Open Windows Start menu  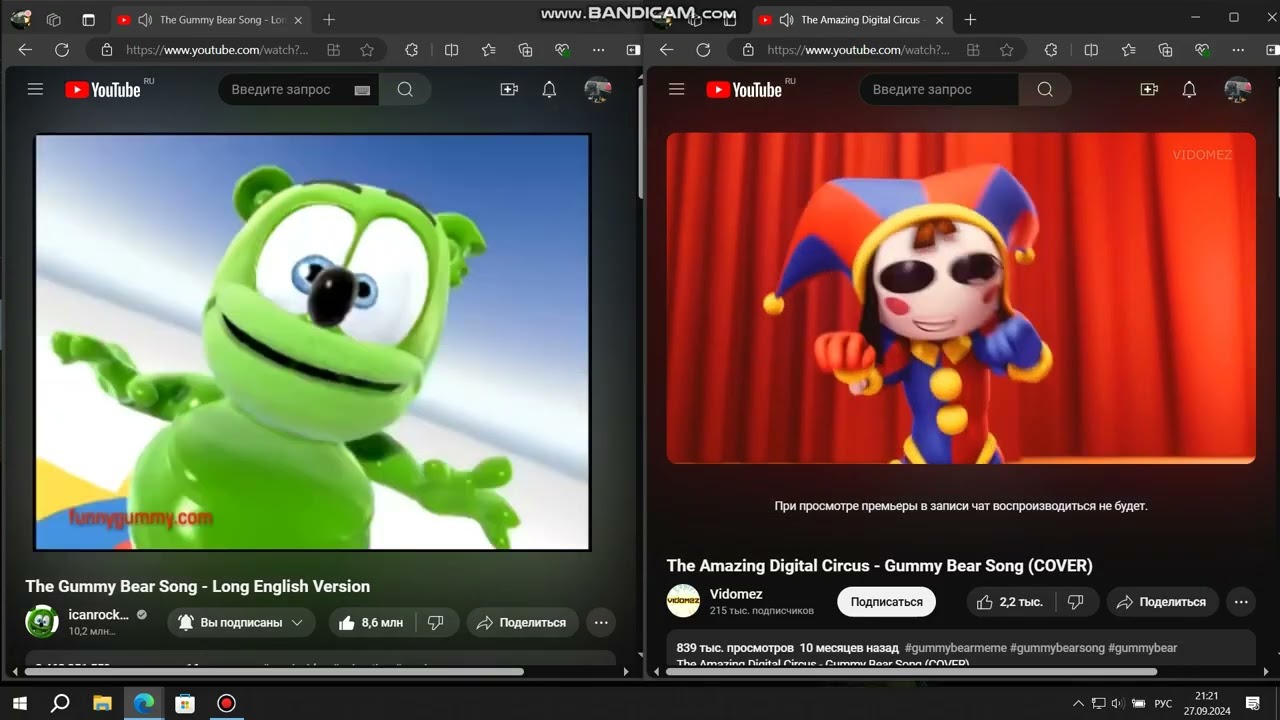click(19, 703)
